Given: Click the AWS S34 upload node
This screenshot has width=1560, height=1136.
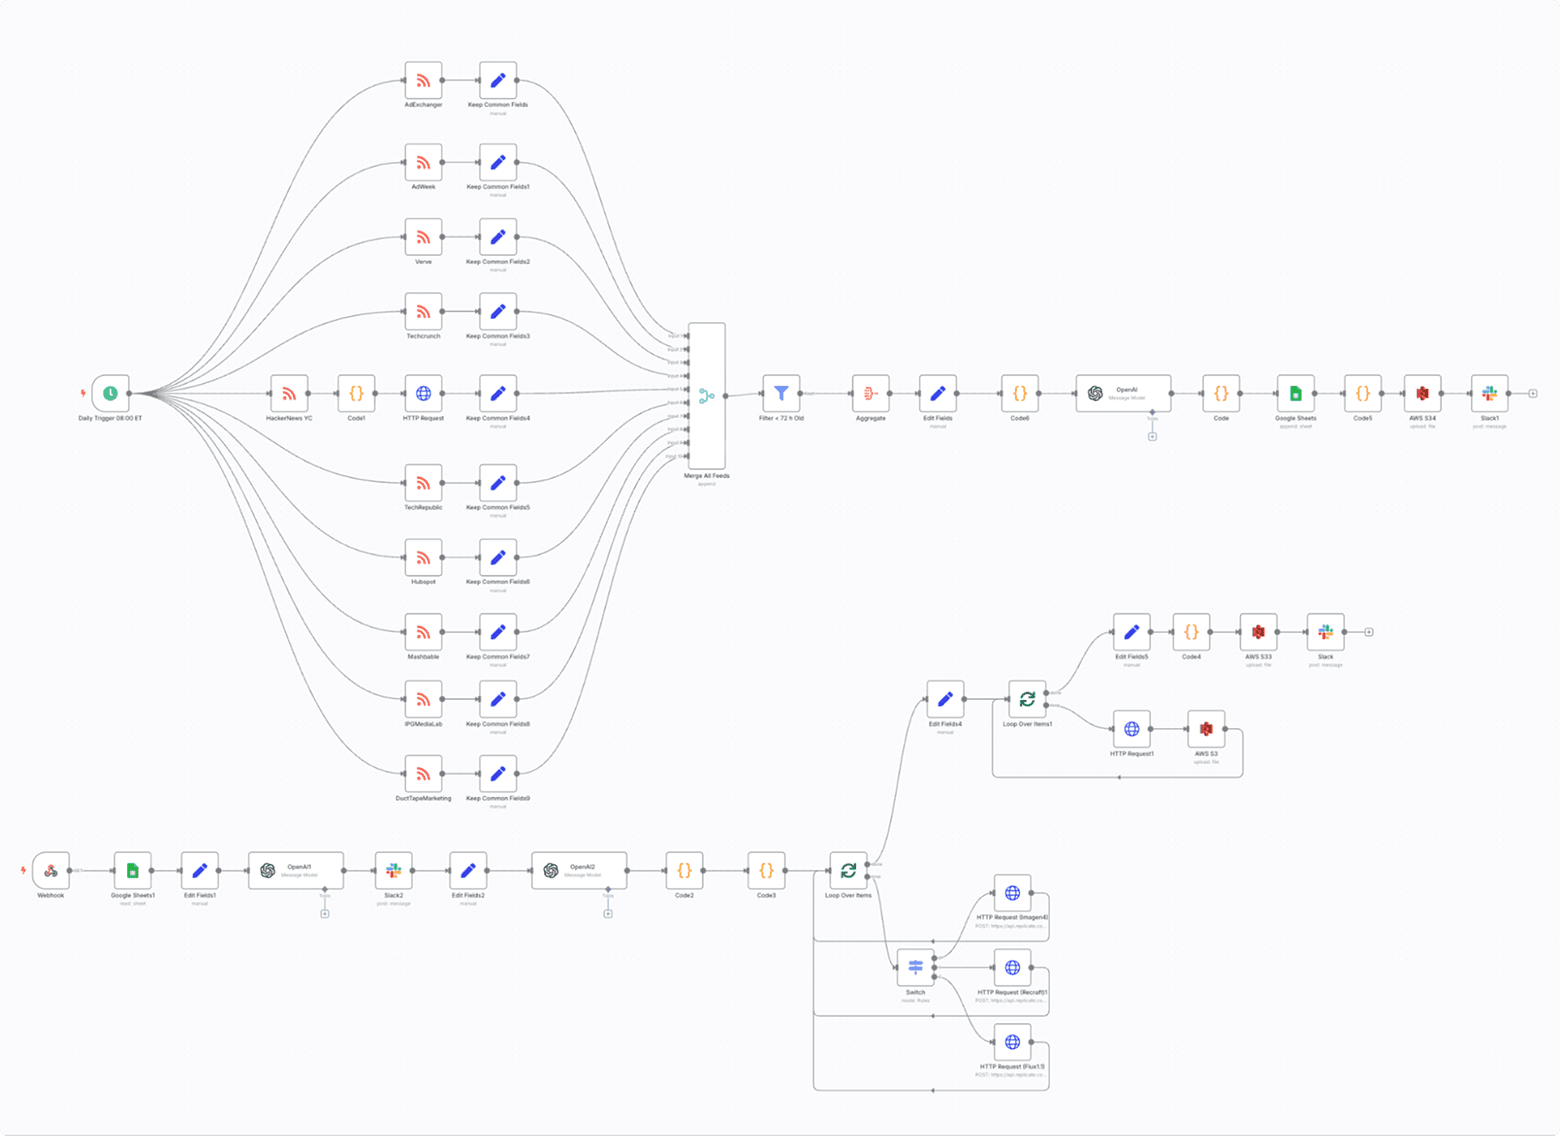Looking at the screenshot, I should click(x=1422, y=394).
